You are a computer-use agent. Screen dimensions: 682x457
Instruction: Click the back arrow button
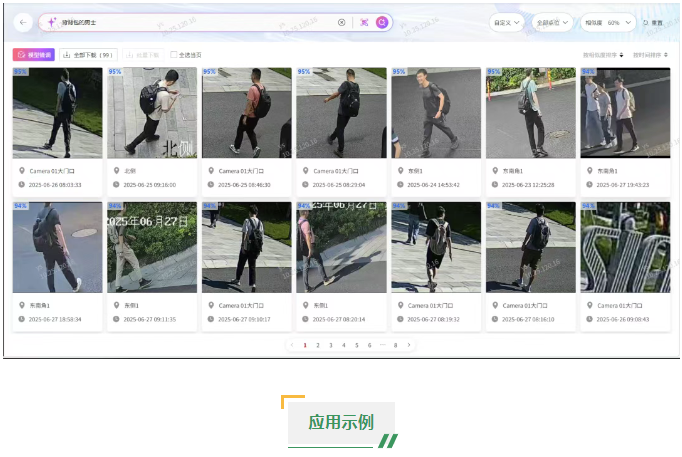(23, 22)
